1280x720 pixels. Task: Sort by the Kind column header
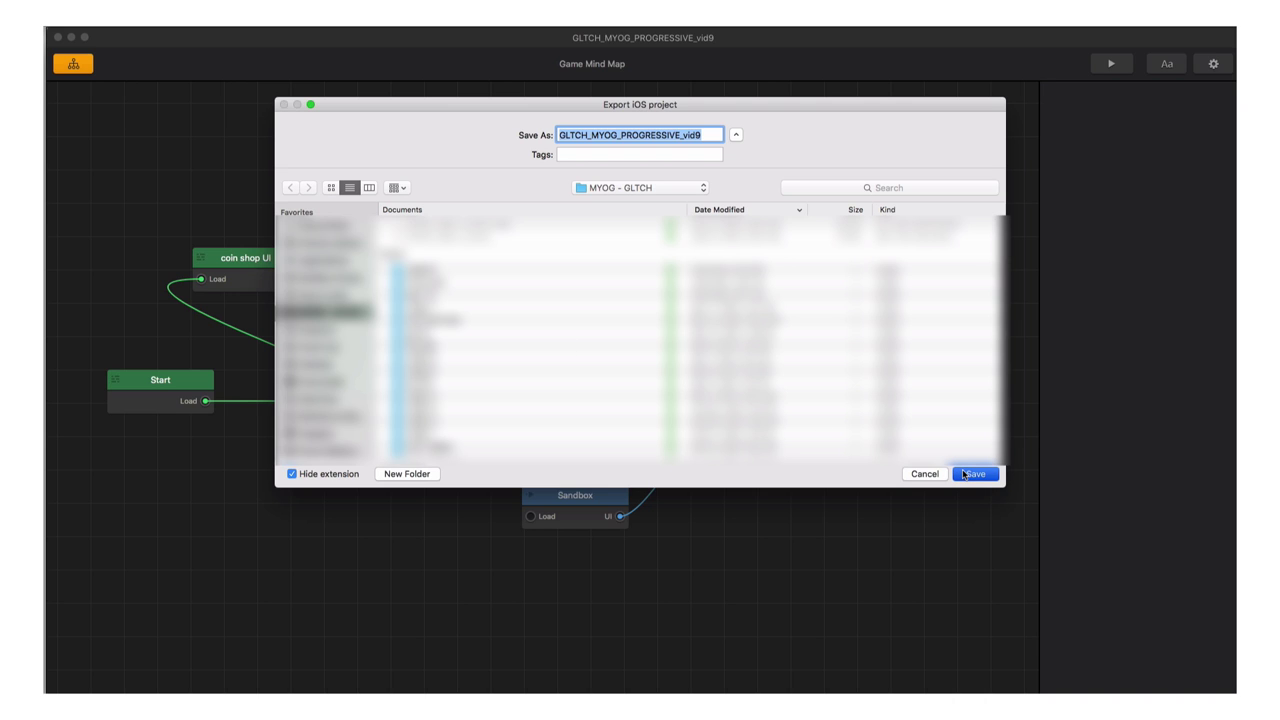888,210
